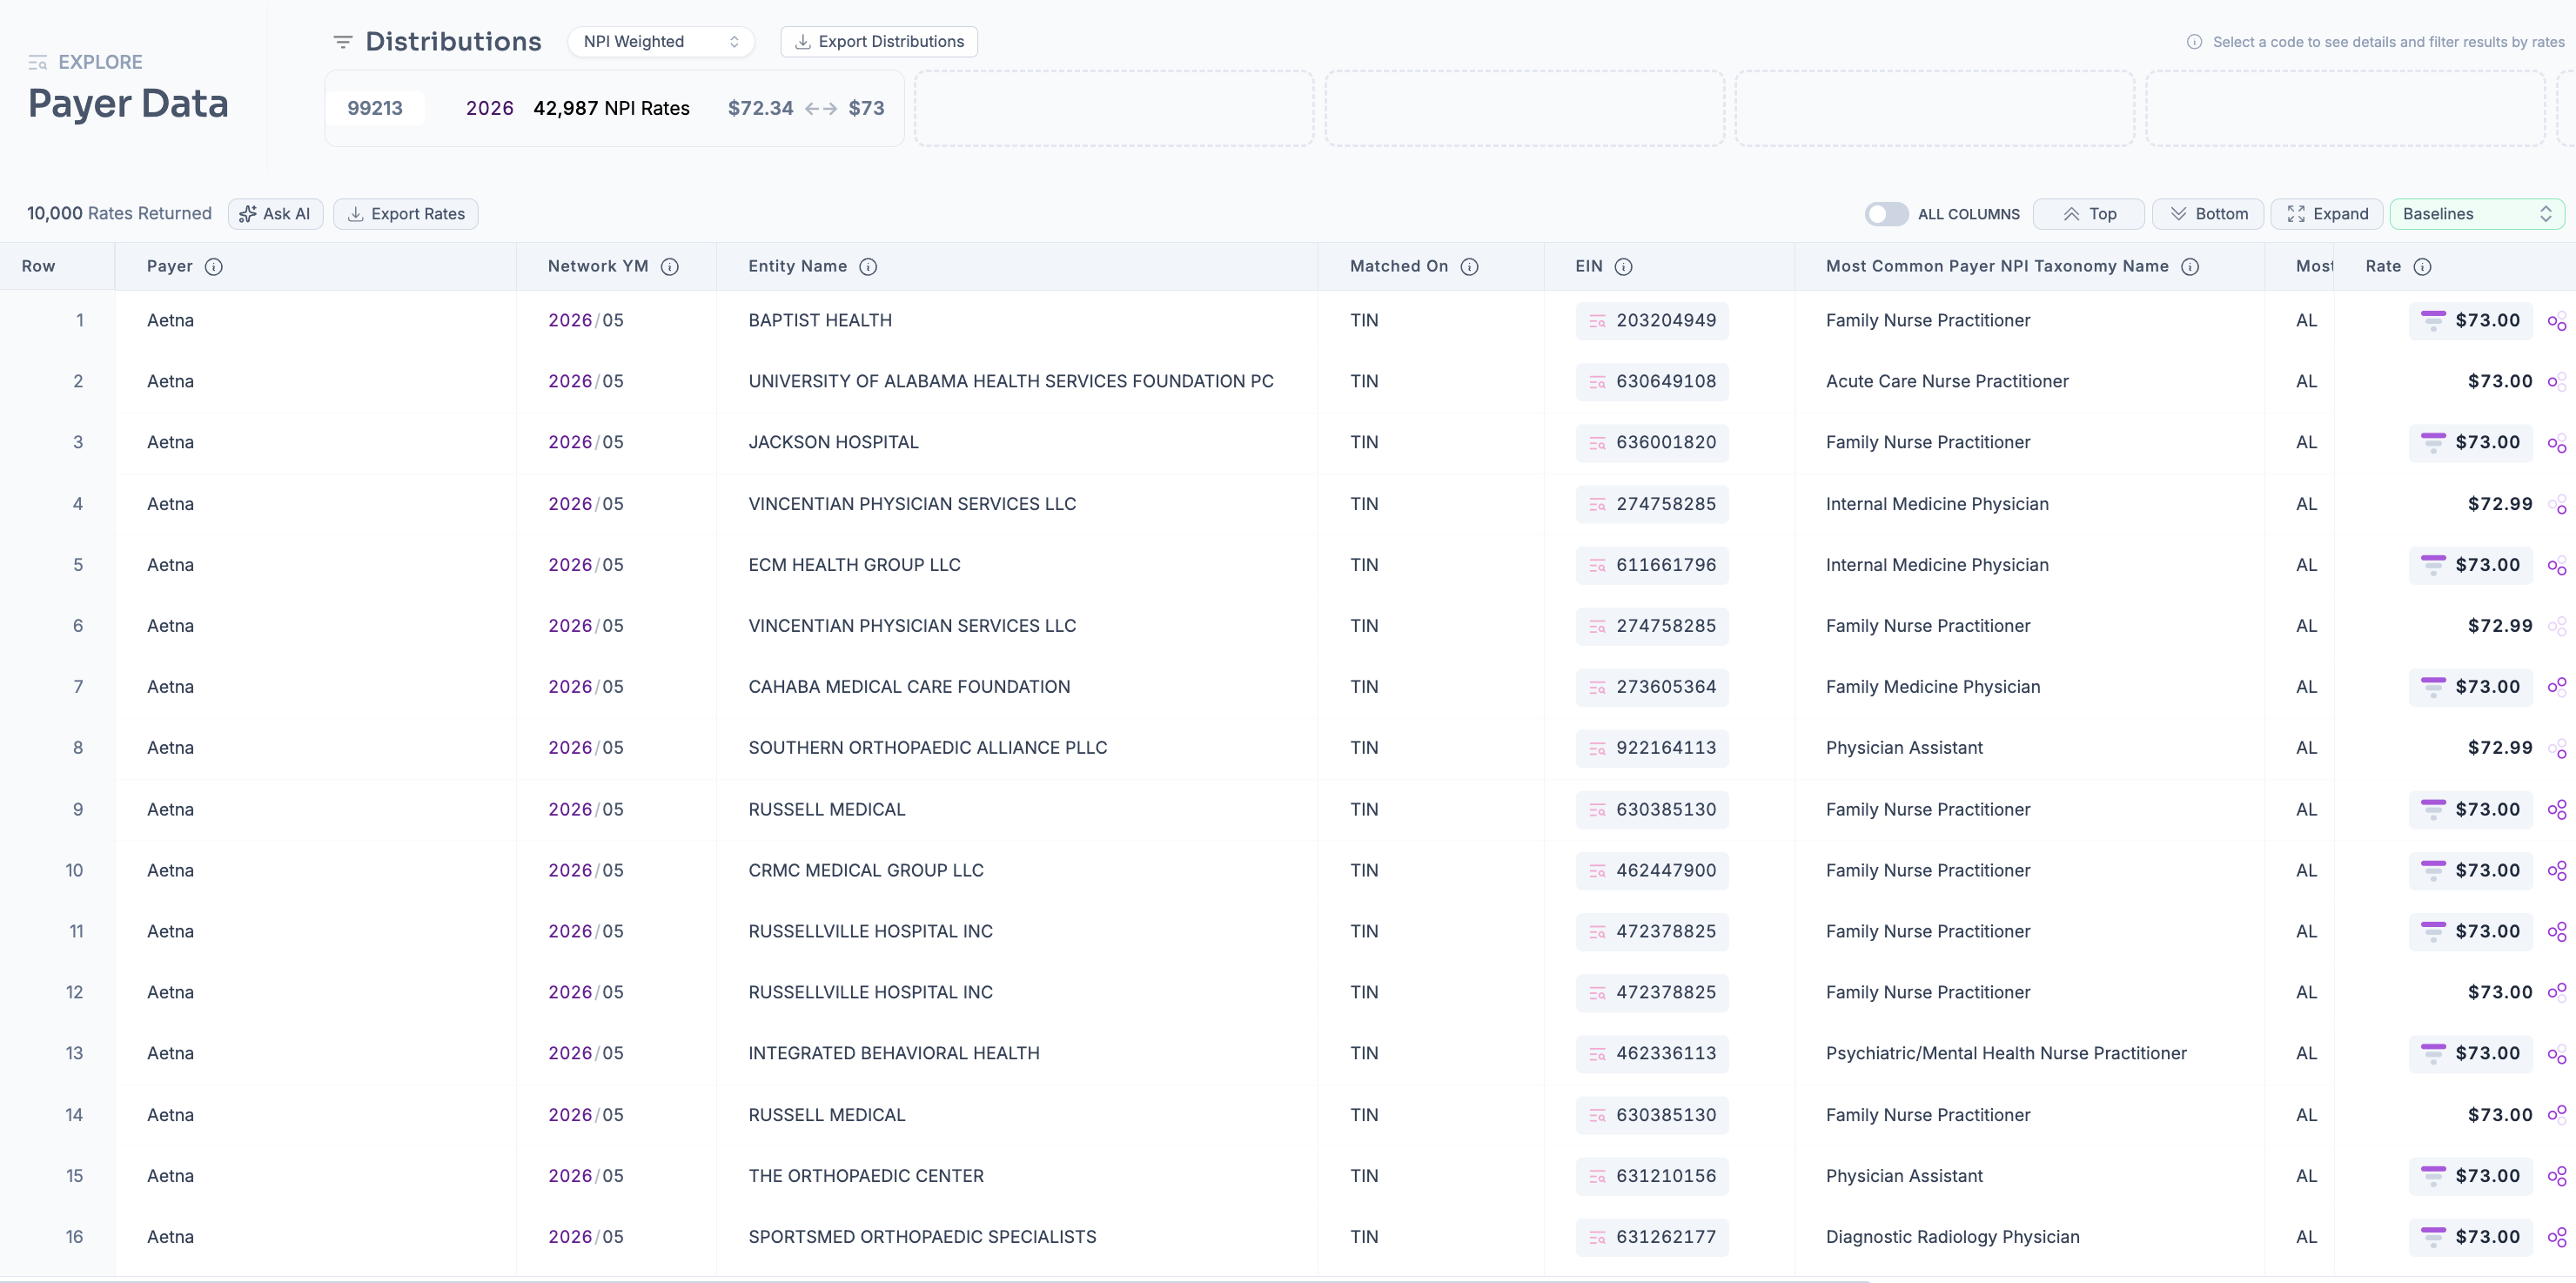Viewport: 2576px width, 1283px height.
Task: Open EIN 631210156 lookup for Orthopaedic Center
Action: coord(1652,1176)
